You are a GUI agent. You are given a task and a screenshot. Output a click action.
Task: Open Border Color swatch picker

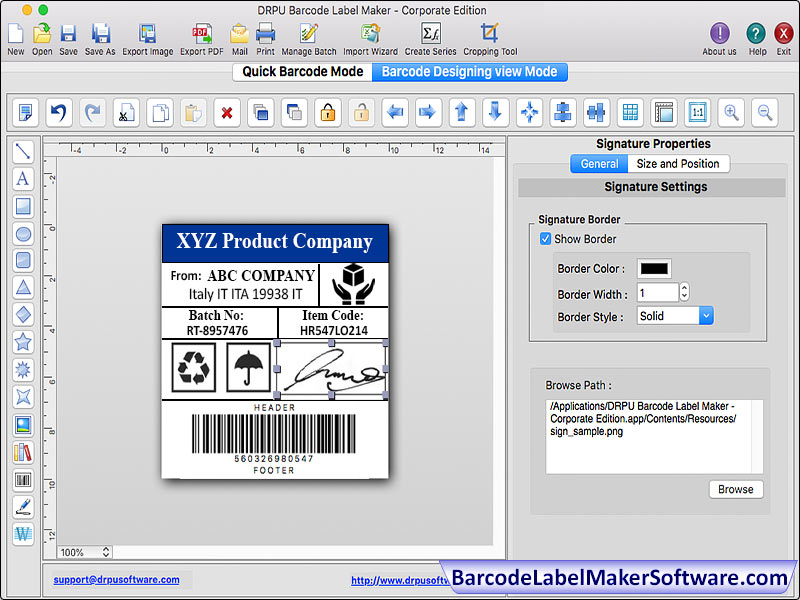654,268
